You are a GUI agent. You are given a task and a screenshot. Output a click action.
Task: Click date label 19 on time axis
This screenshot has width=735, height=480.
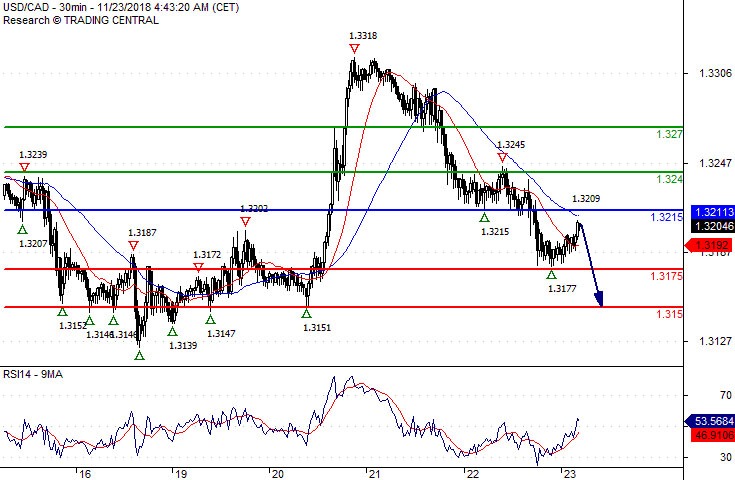coord(180,474)
